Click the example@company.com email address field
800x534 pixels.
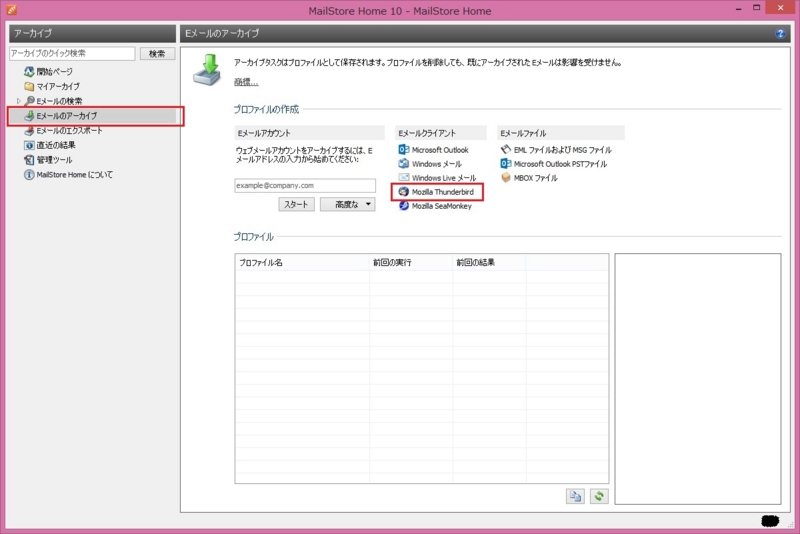click(305, 185)
